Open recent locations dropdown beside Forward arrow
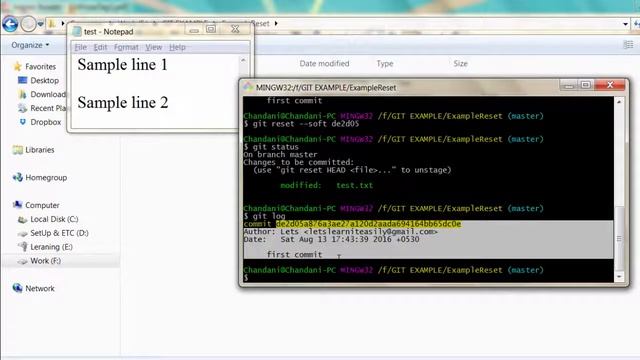This screenshot has height=360, width=640. coord(40,24)
